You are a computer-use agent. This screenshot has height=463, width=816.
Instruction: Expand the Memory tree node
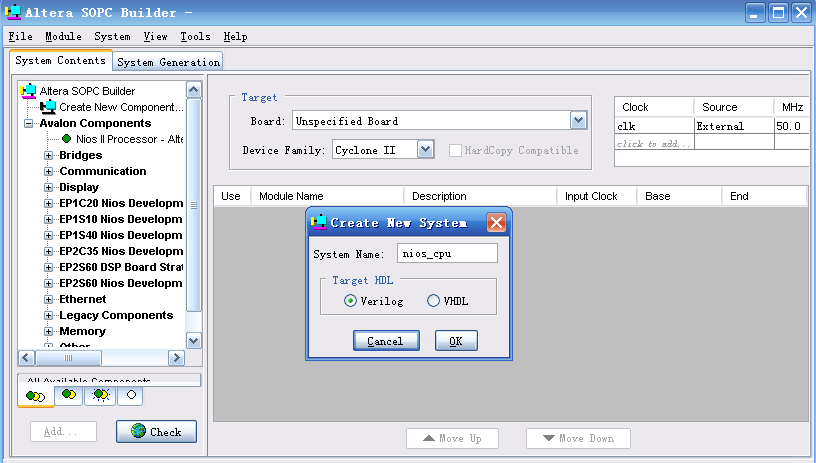pyautogui.click(x=48, y=331)
